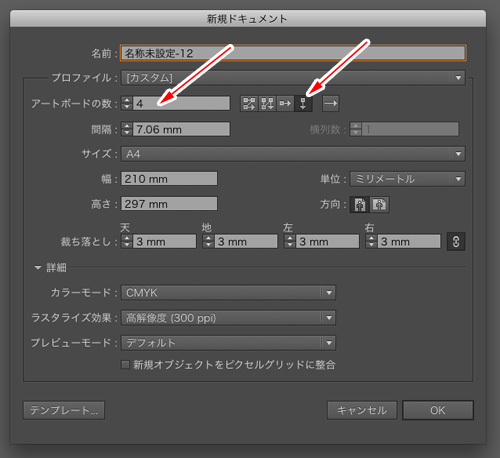Click the 地 bleed 3 mm field

[x=246, y=241]
